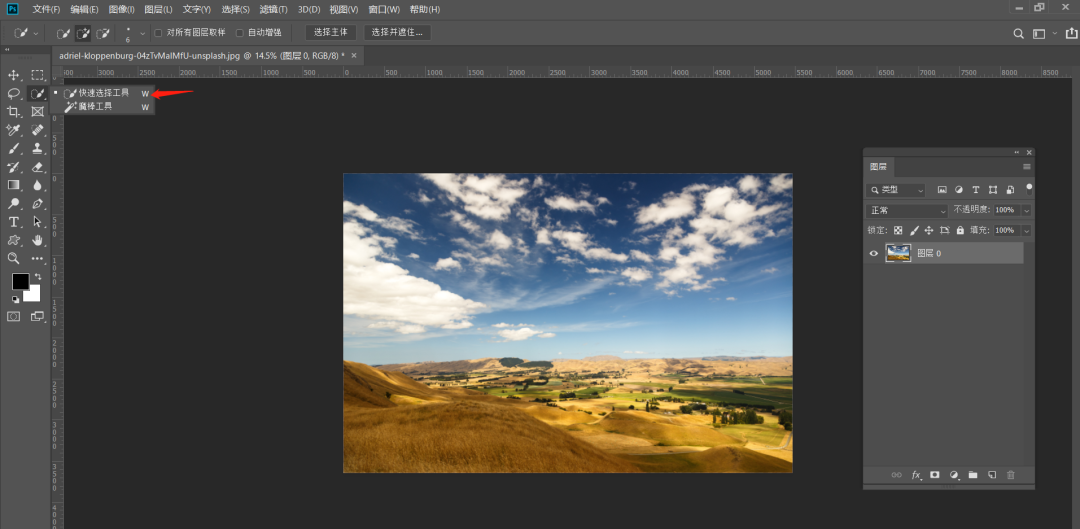Open the 正常 blend mode dropdown
The image size is (1080, 529).
tap(907, 211)
